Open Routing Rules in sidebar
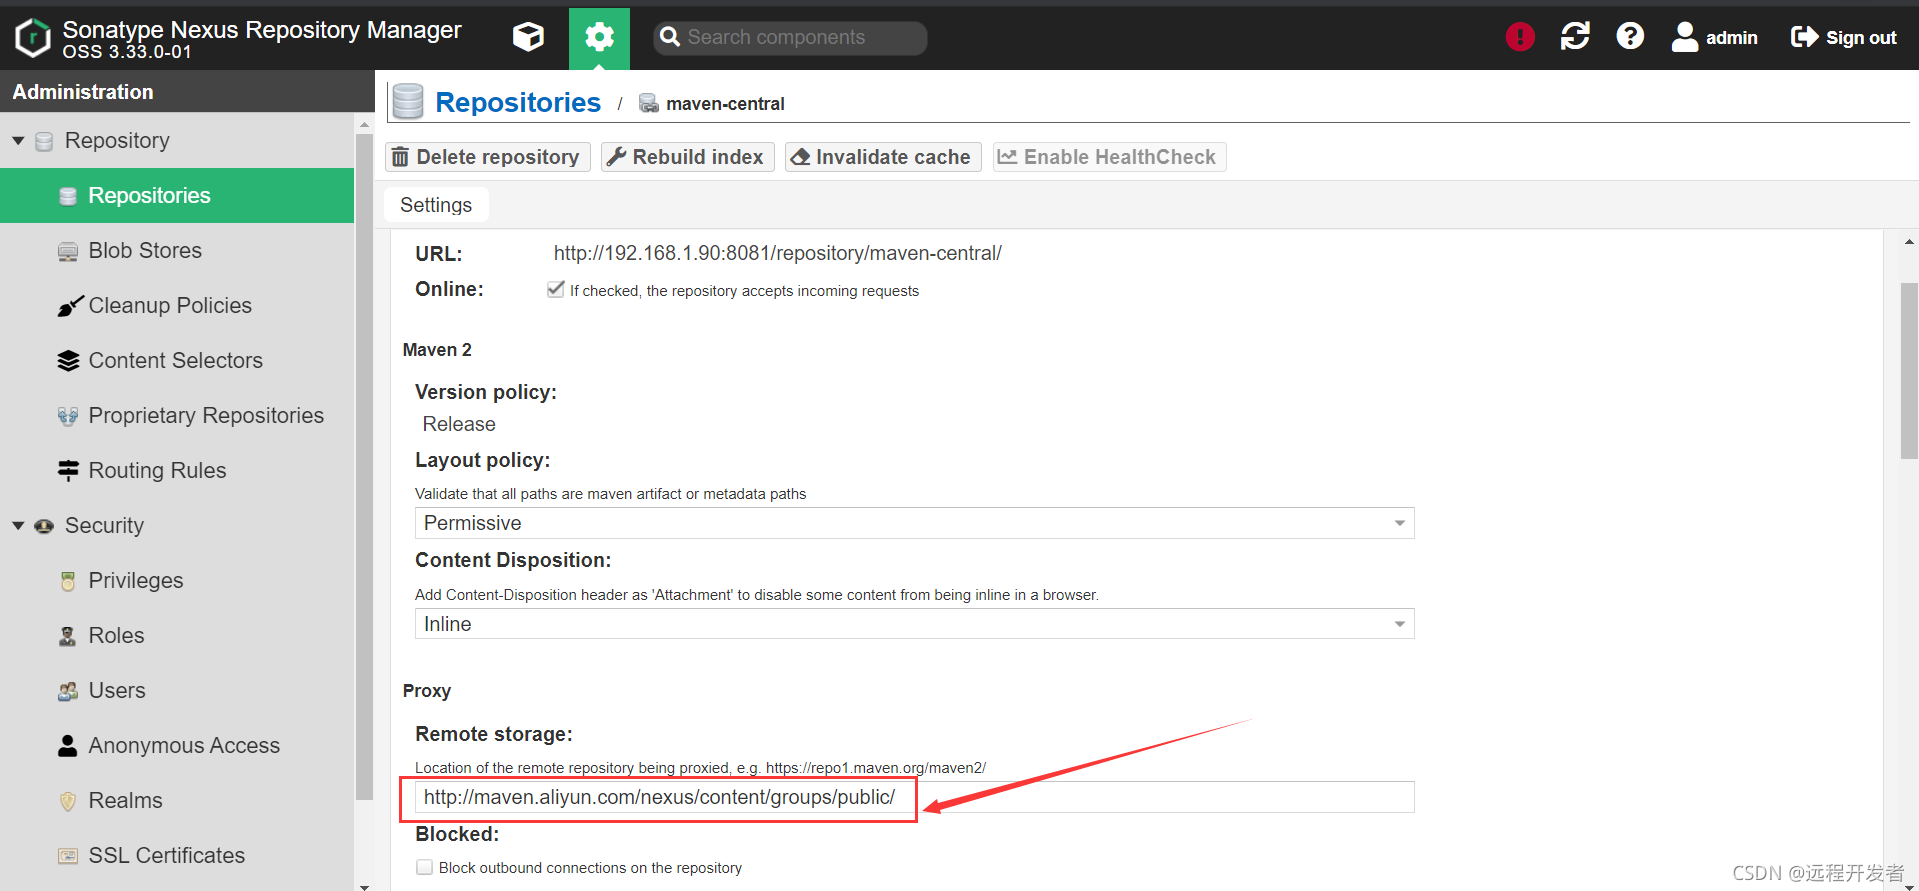The width and height of the screenshot is (1919, 891). (157, 471)
